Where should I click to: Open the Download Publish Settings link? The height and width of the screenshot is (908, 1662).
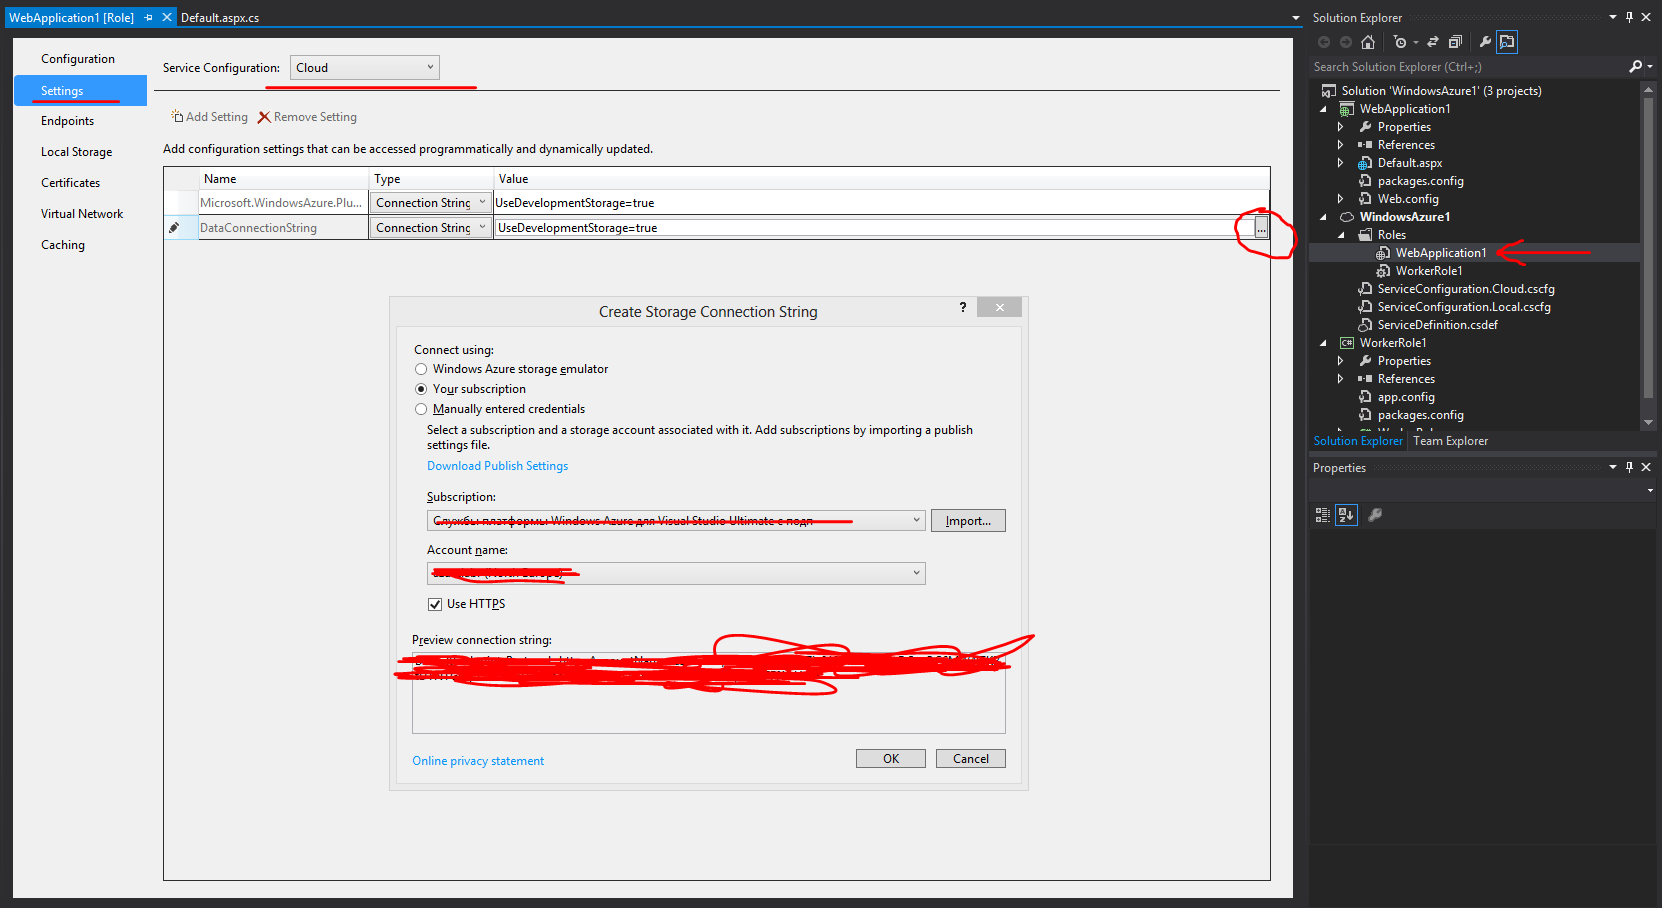tap(497, 466)
